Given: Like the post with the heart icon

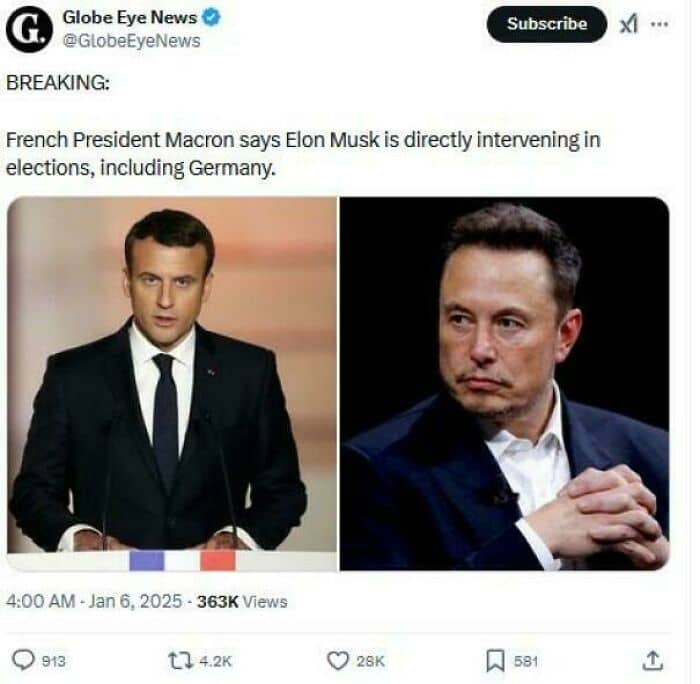Looking at the screenshot, I should (x=339, y=660).
